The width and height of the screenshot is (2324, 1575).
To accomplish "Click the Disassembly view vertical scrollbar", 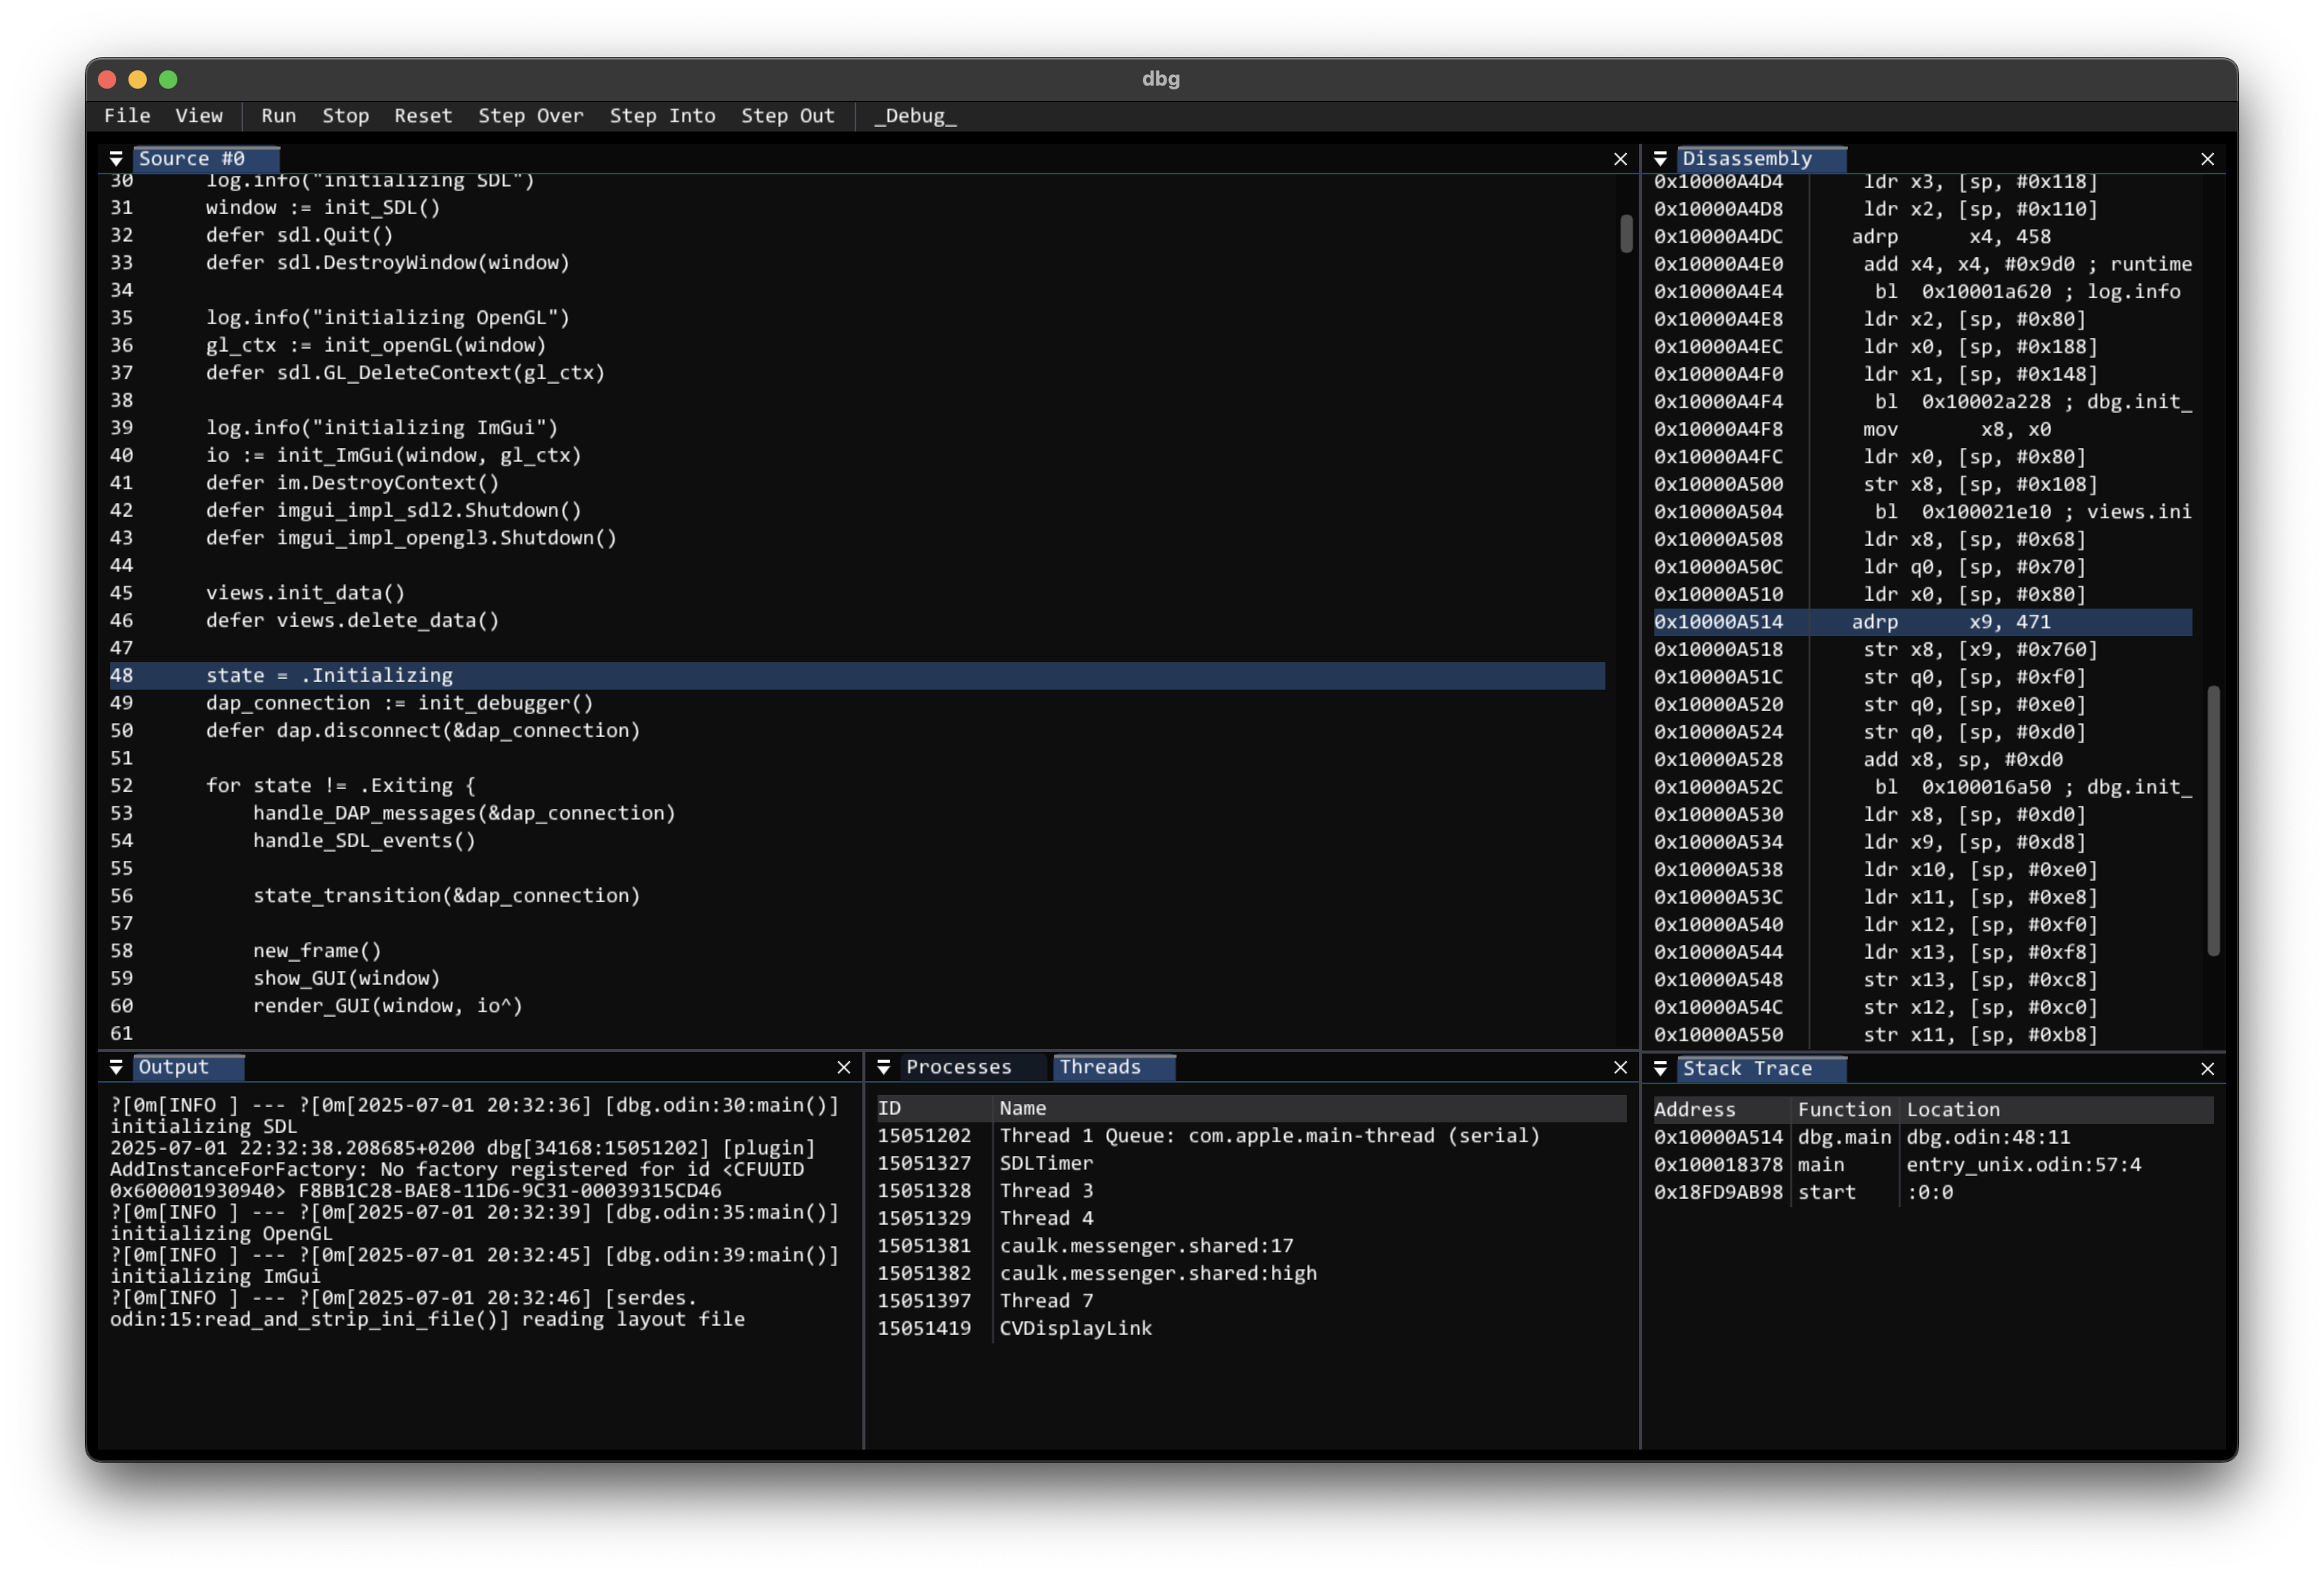I will [2213, 820].
